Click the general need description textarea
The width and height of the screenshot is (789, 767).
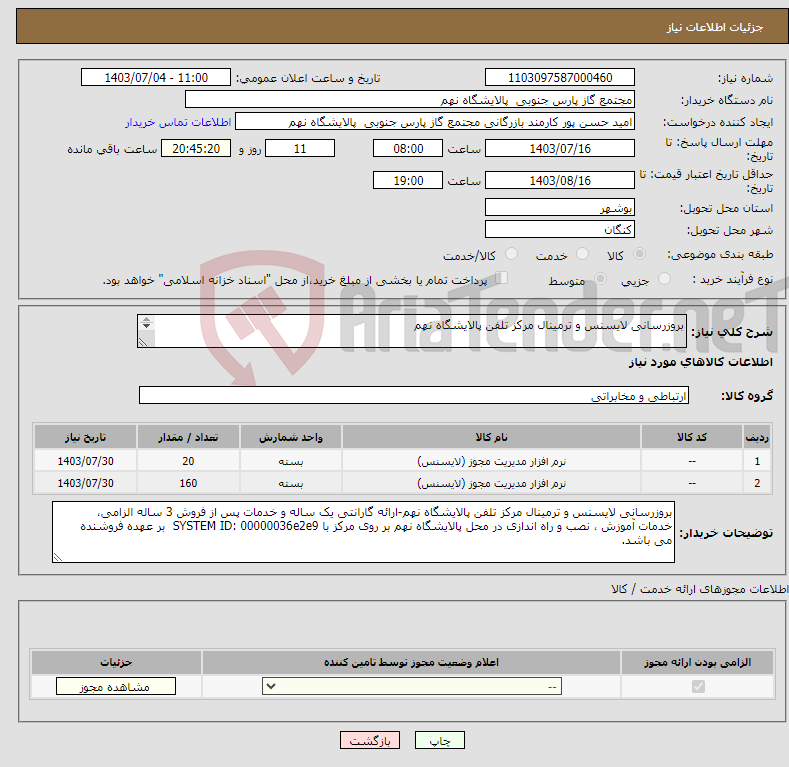coord(412,331)
